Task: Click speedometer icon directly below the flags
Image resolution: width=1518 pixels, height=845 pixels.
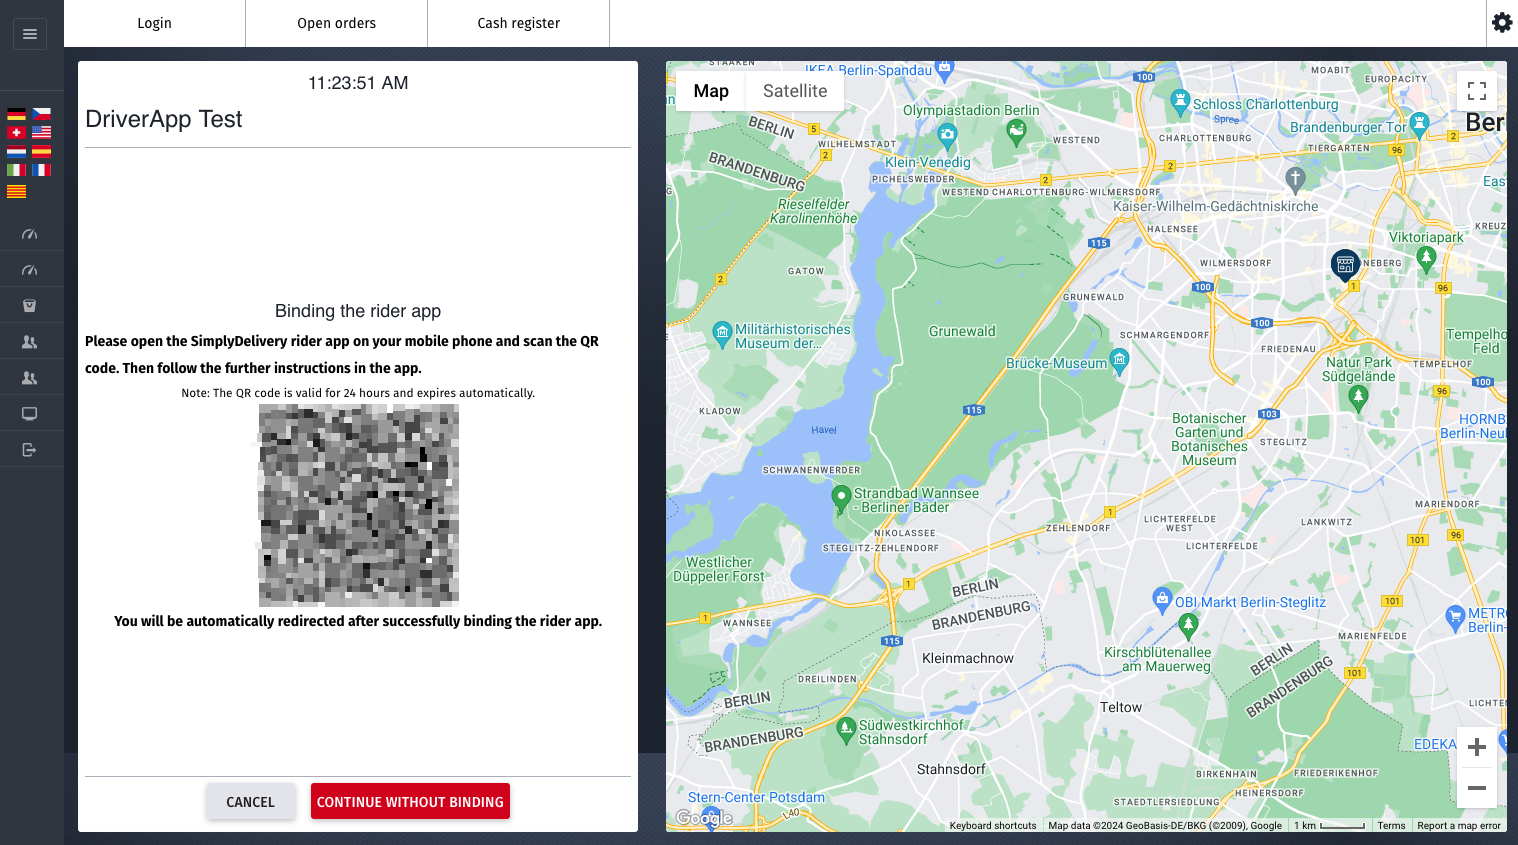Action: tap(30, 234)
